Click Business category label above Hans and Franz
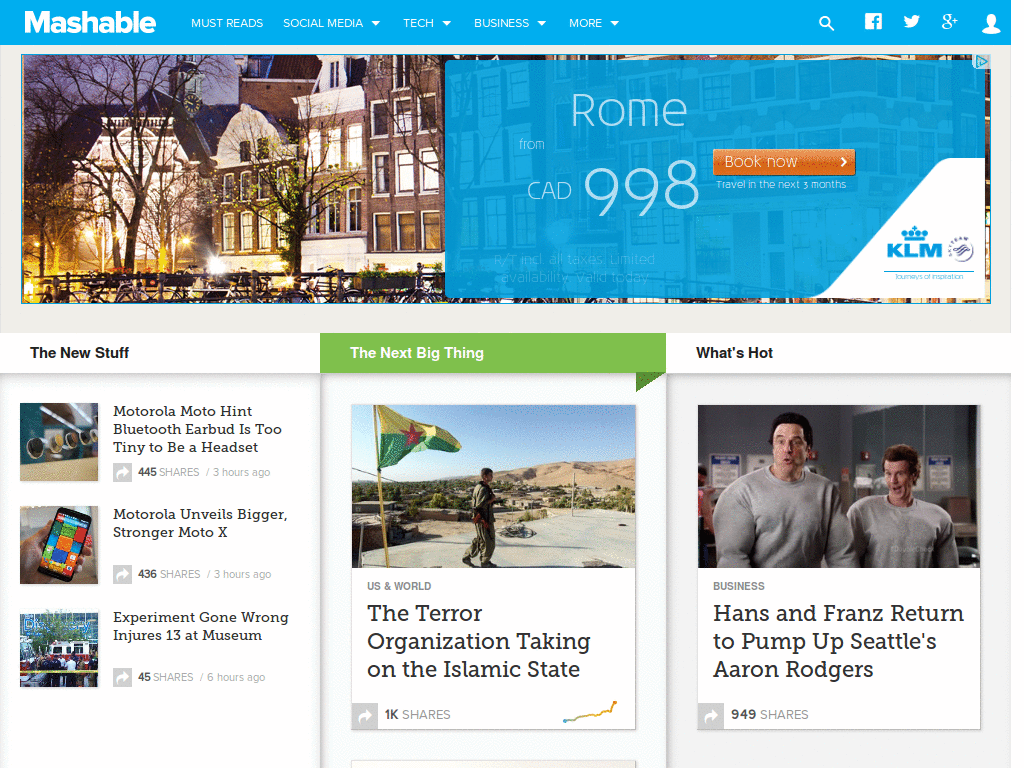 (739, 586)
